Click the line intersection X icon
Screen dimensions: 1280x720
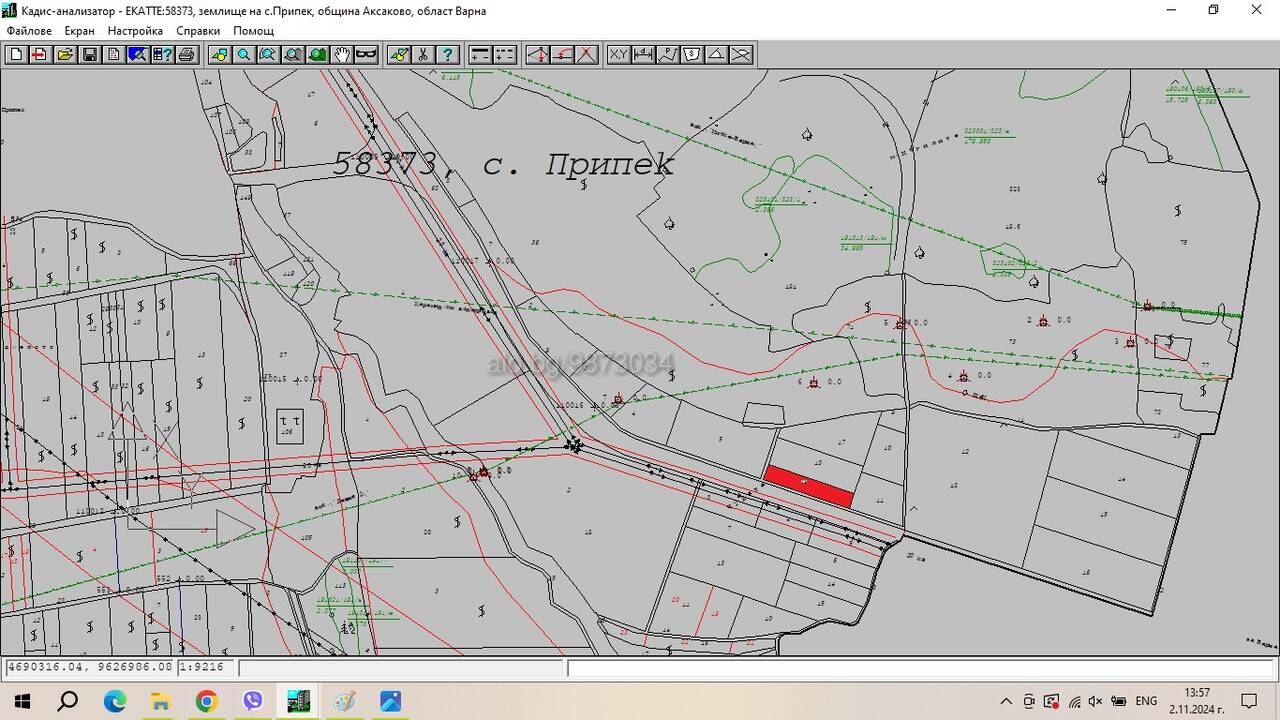(587, 54)
